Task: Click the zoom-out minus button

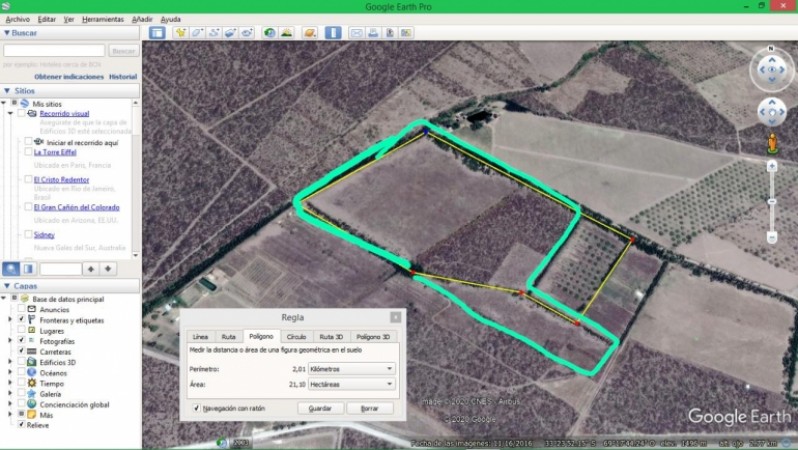Action: tap(772, 237)
